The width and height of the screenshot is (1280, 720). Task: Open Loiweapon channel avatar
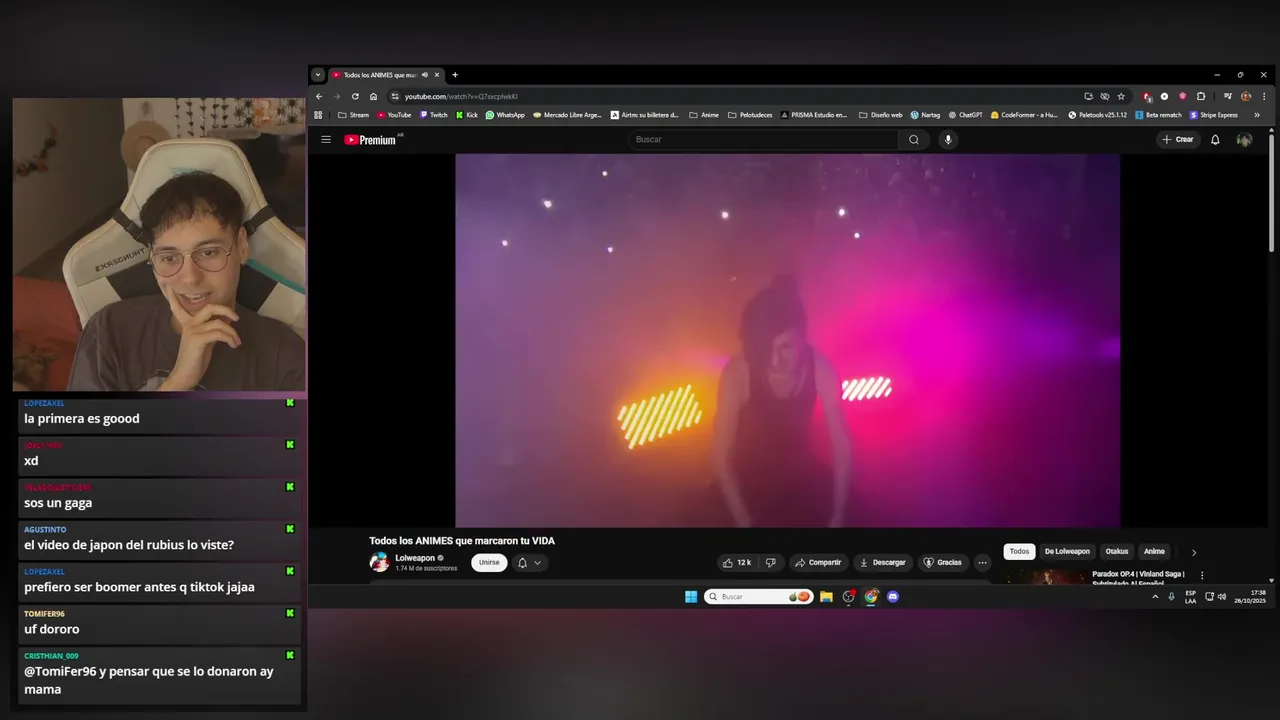379,562
